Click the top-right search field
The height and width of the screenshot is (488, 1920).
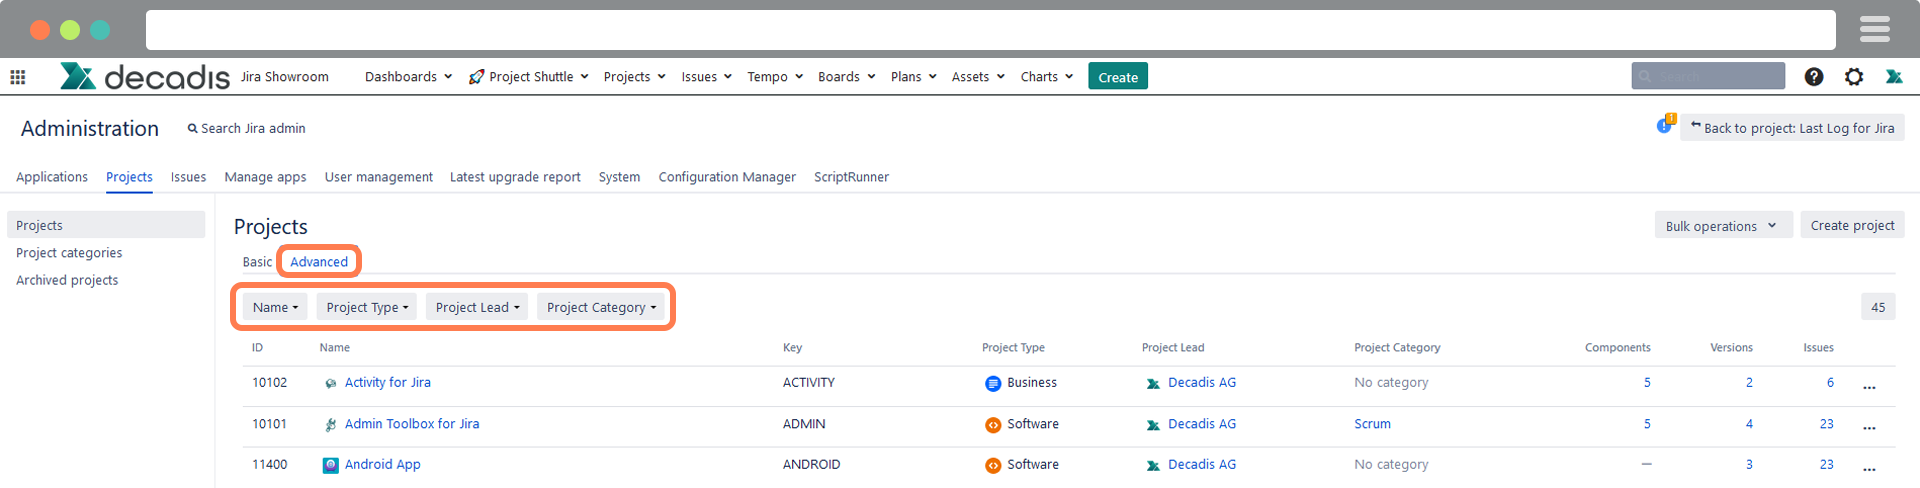pyautogui.click(x=1708, y=76)
